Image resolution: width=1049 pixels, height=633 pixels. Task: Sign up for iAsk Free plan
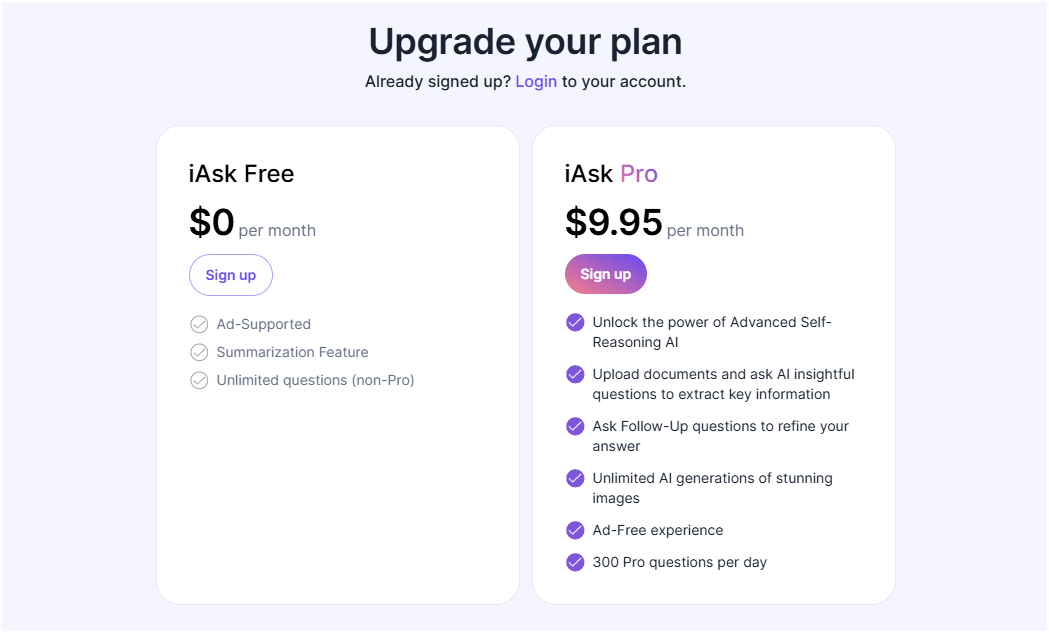pyautogui.click(x=231, y=275)
